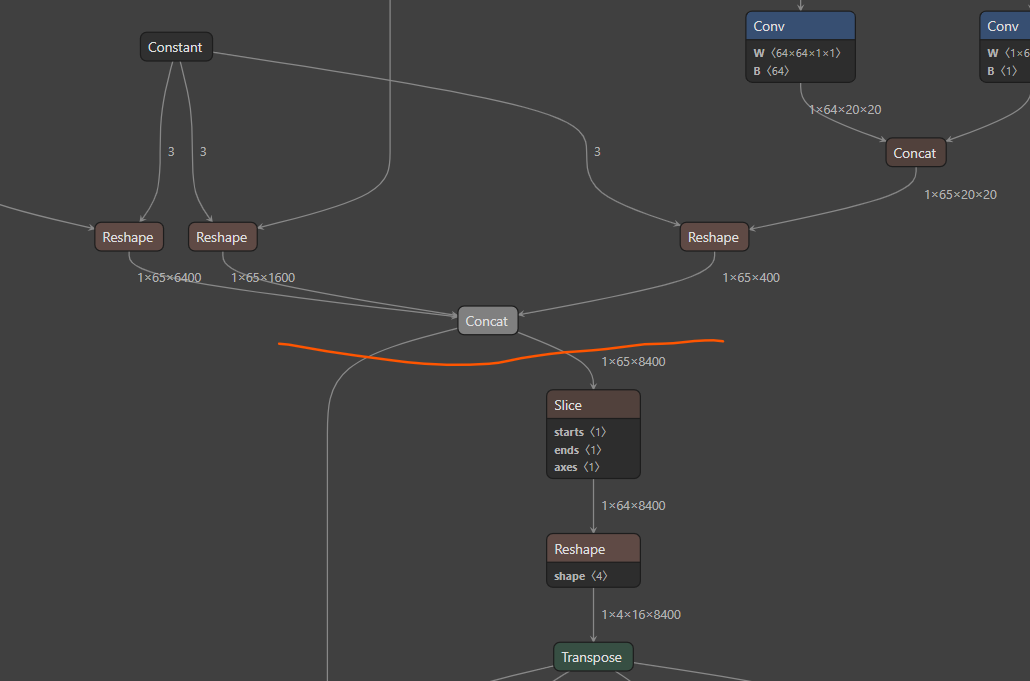This screenshot has height=681, width=1030.
Task: Select the Transpose node
Action: pyautogui.click(x=592, y=657)
